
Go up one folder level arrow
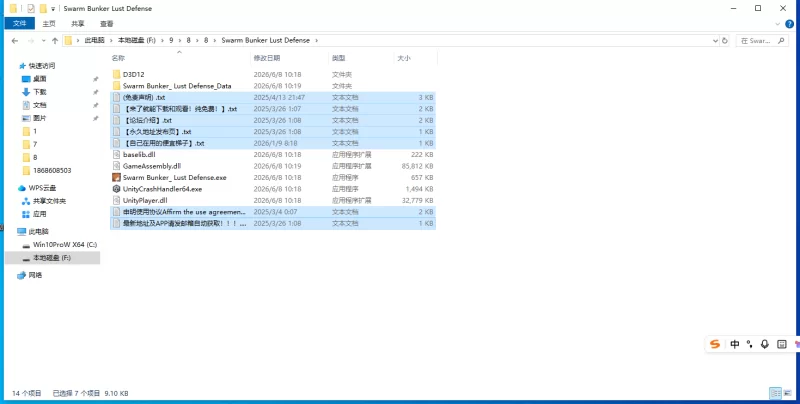(55, 40)
